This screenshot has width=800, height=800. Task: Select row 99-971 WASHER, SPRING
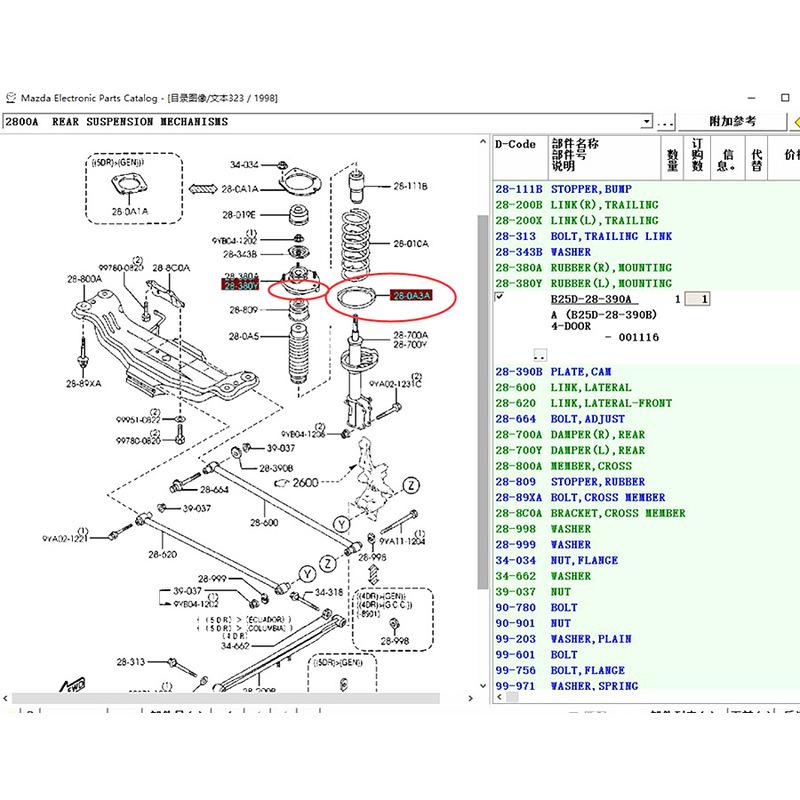tap(646, 686)
